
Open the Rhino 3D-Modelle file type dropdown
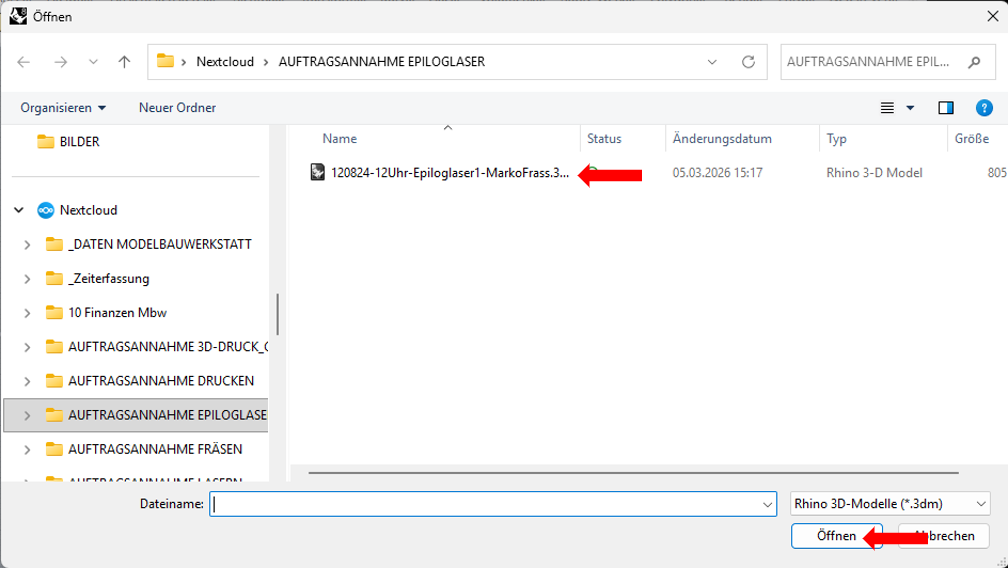coord(889,504)
